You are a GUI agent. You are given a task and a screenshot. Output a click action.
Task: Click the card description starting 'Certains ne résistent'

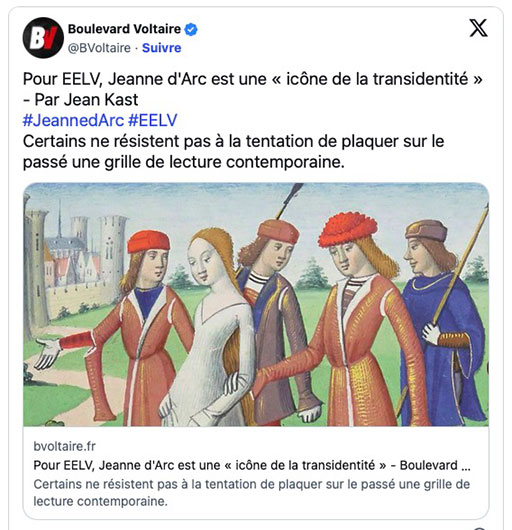click(x=252, y=492)
